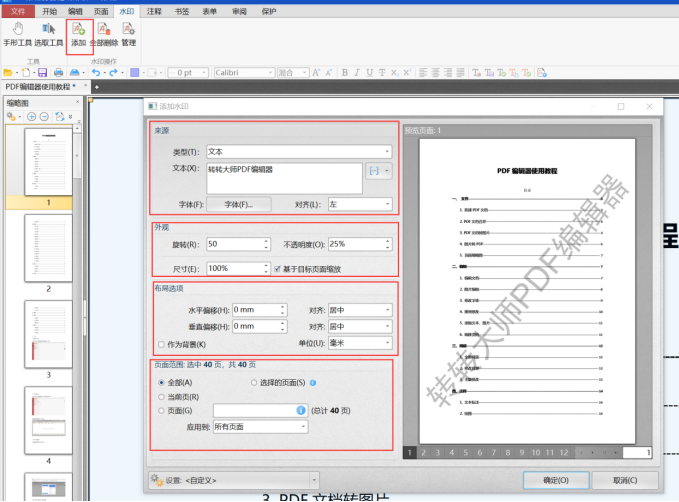Enable the 作为背景 checkbox
The image size is (679, 502).
click(162, 344)
